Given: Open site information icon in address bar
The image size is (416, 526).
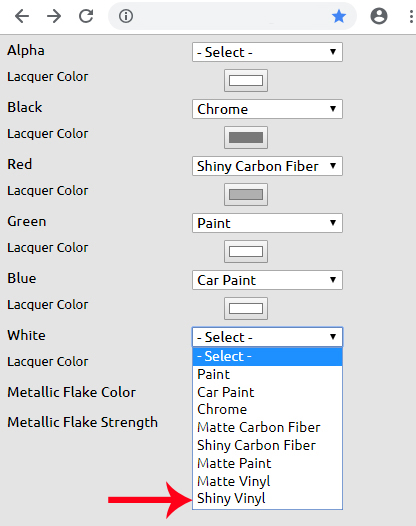Looking at the screenshot, I should 126,16.
